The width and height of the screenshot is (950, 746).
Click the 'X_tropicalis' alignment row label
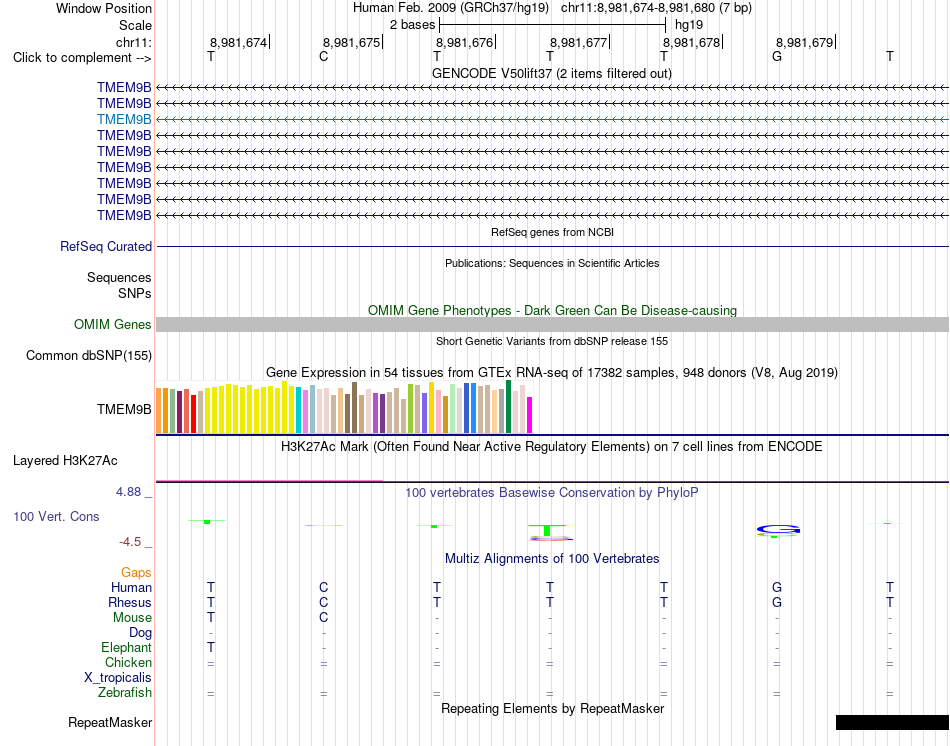(x=118, y=678)
